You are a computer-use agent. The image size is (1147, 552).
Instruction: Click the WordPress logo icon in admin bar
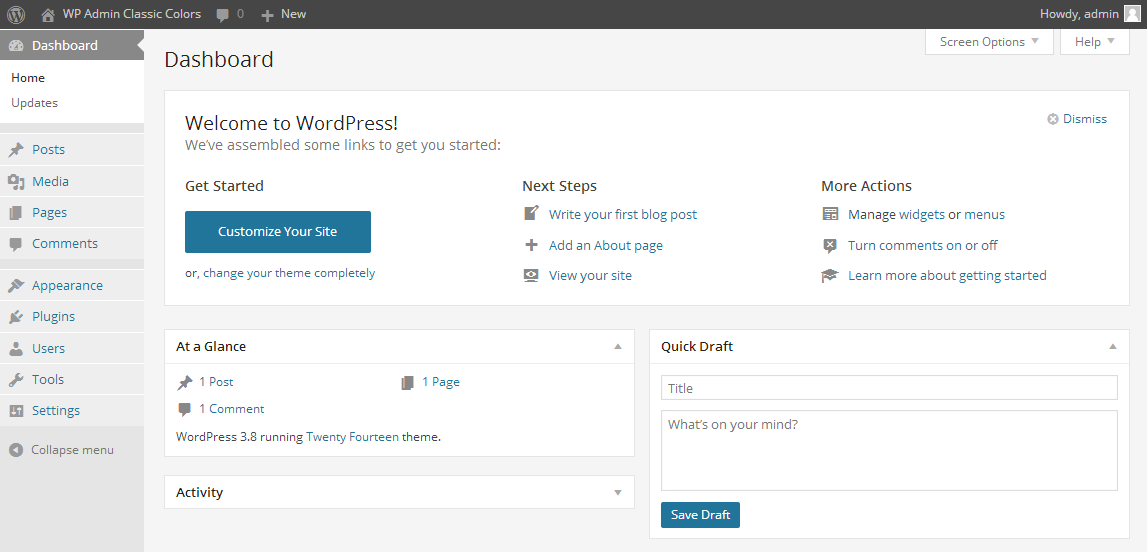pos(16,14)
